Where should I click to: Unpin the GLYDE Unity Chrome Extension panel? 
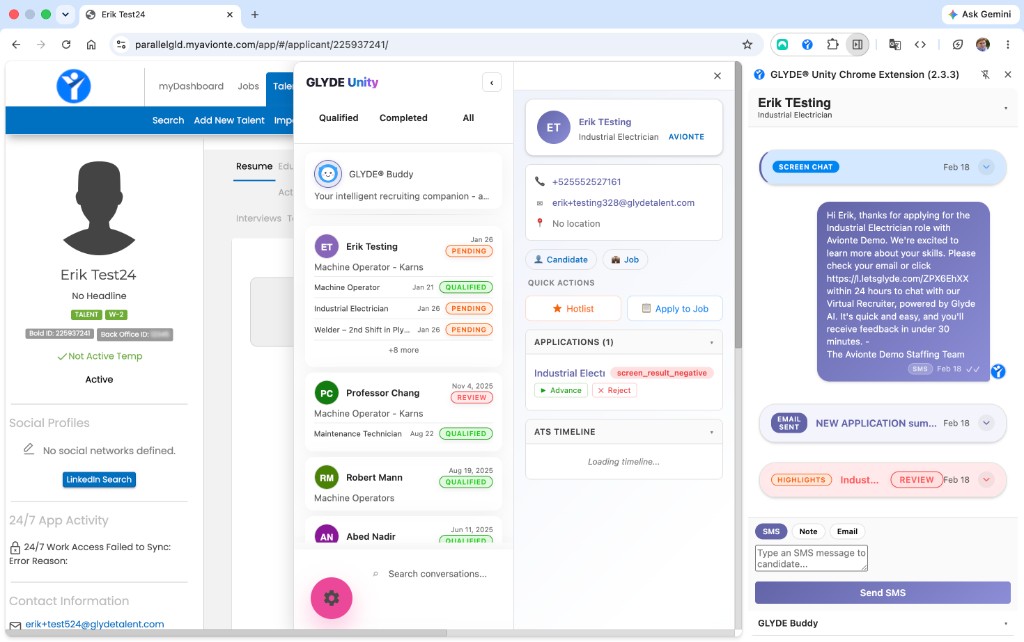point(985,74)
